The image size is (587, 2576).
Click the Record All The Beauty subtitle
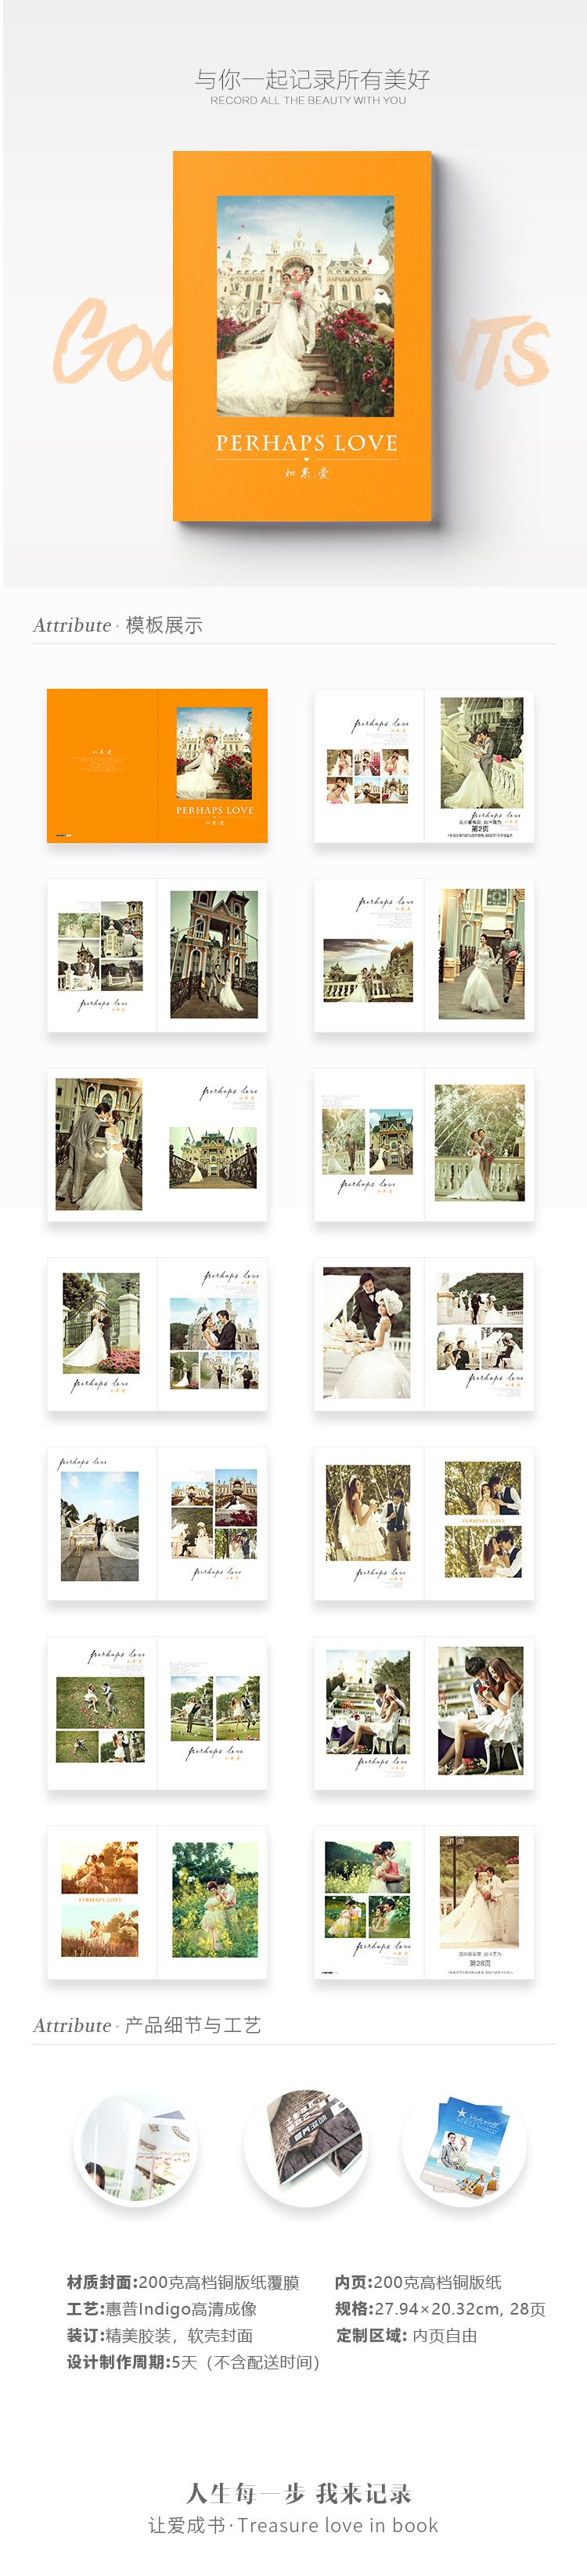(308, 100)
